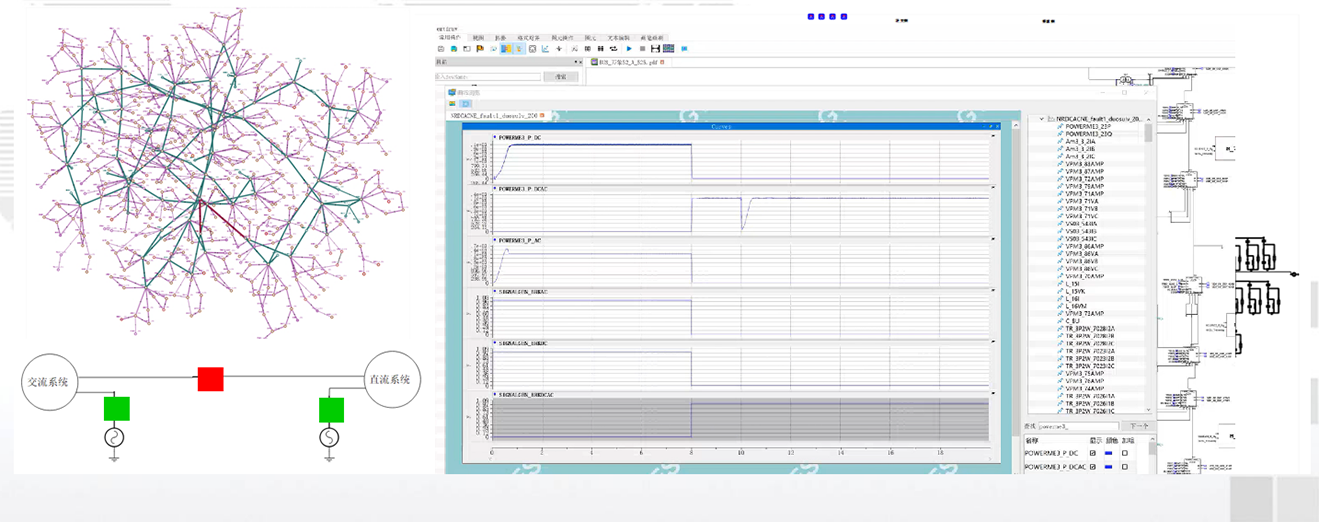Click the highlighted yellow-blue toolbar icon
1319x522 pixels.
[x=506, y=48]
